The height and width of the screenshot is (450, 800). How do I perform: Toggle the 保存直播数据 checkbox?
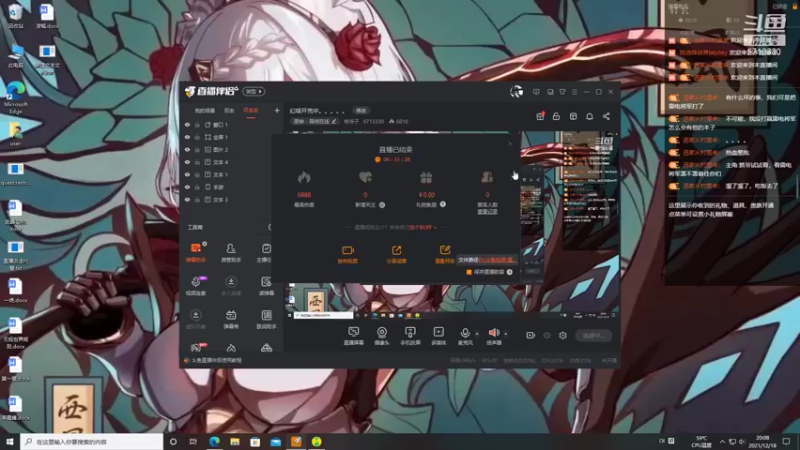(469, 272)
